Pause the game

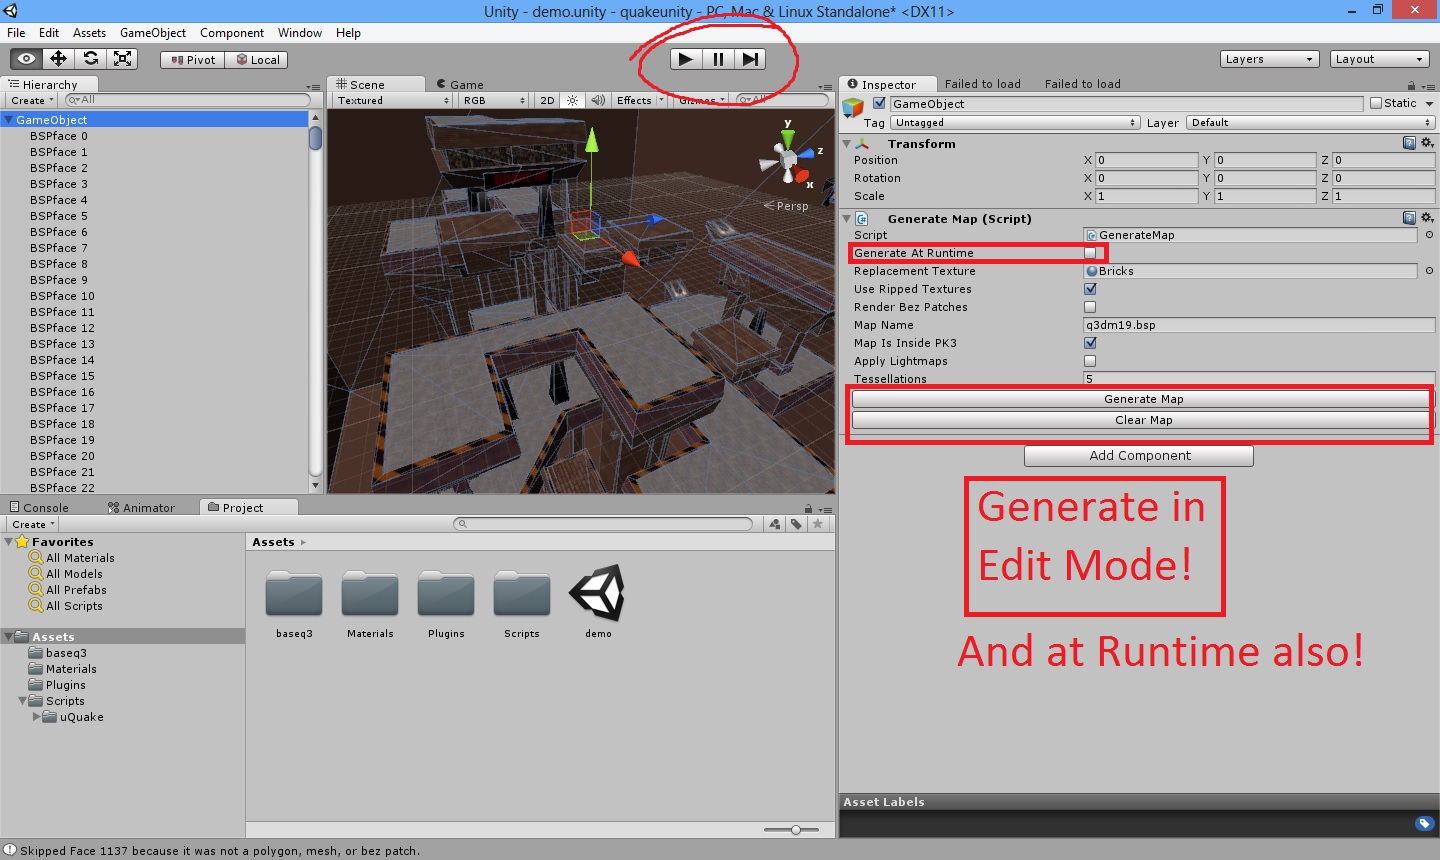pos(718,59)
